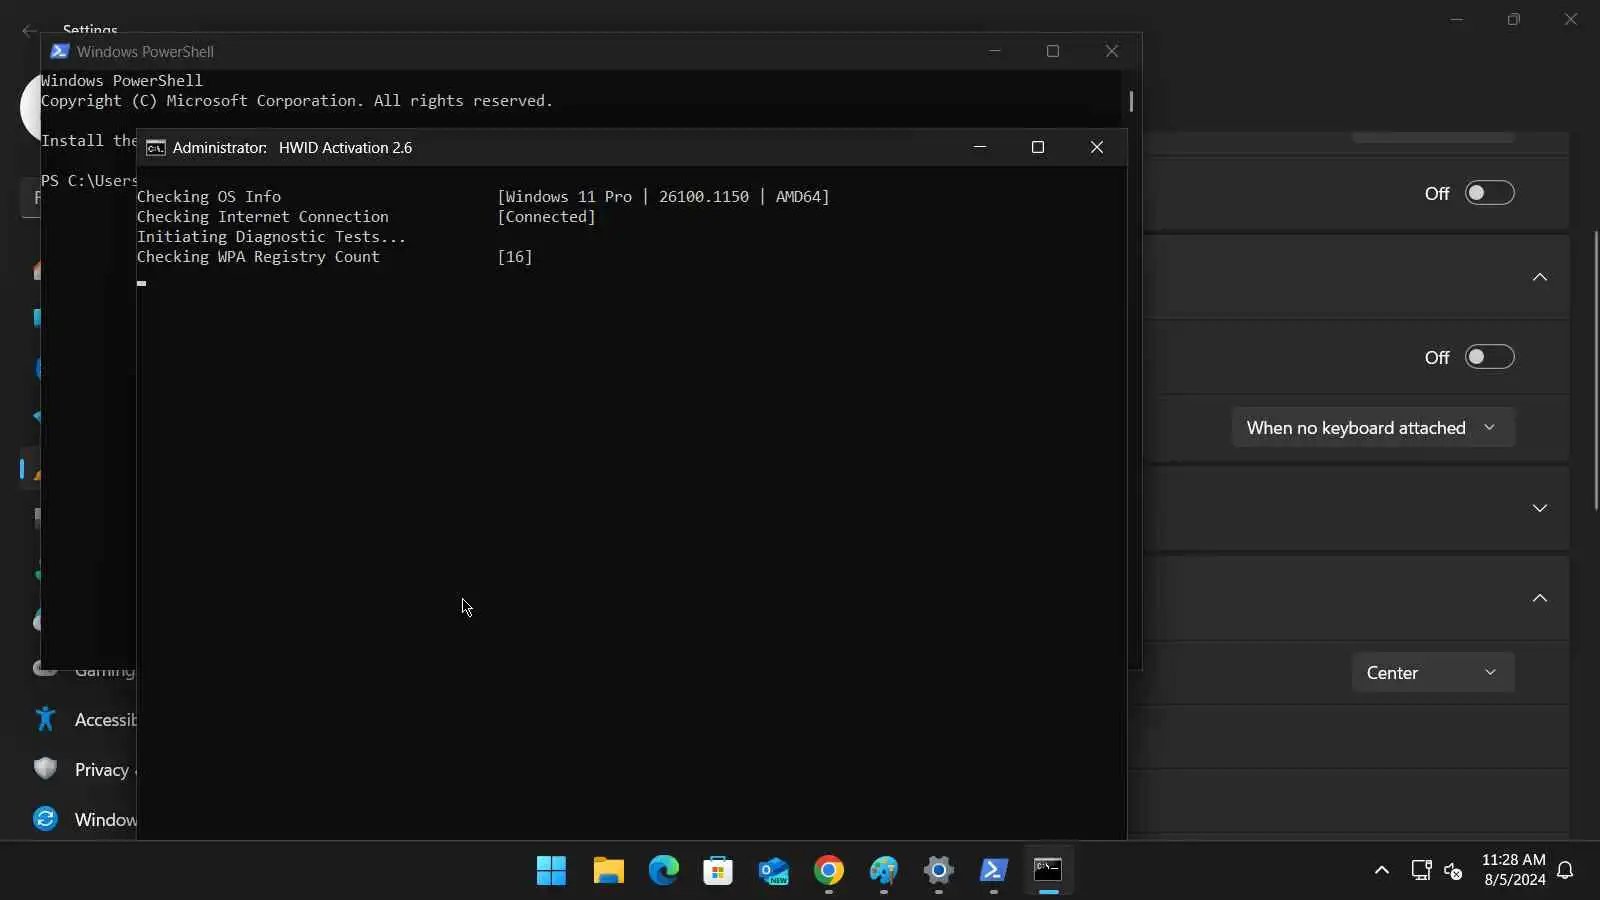Click the muted volume tray icon

click(1454, 870)
